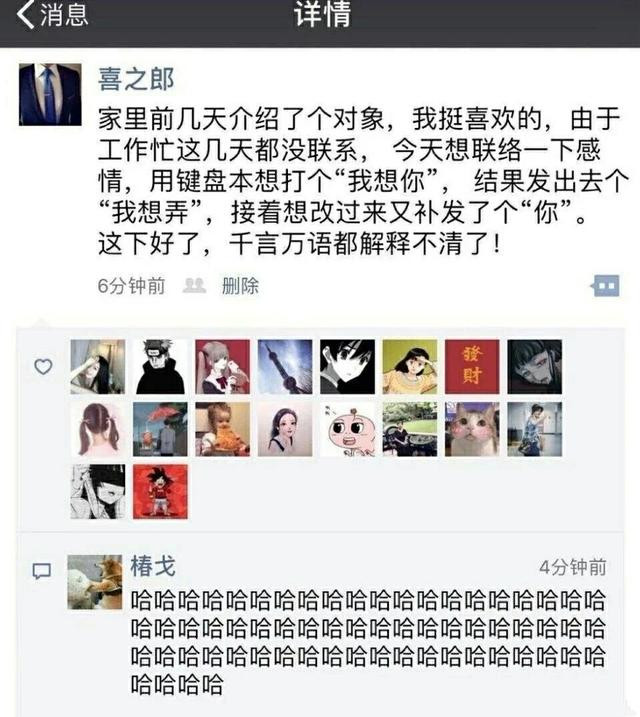Open the cat face avatar liker
The image size is (640, 717).
[x=472, y=429]
